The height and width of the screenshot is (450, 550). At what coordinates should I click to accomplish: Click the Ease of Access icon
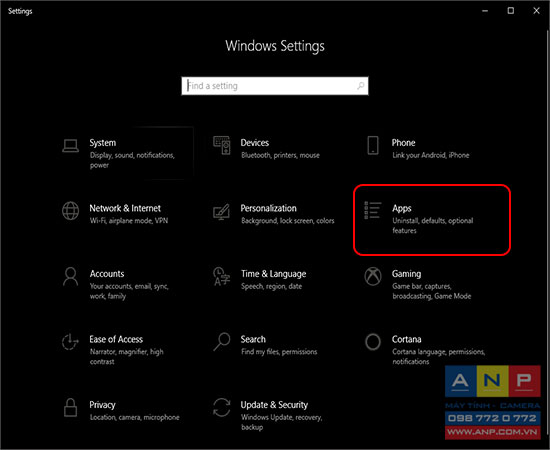70,342
